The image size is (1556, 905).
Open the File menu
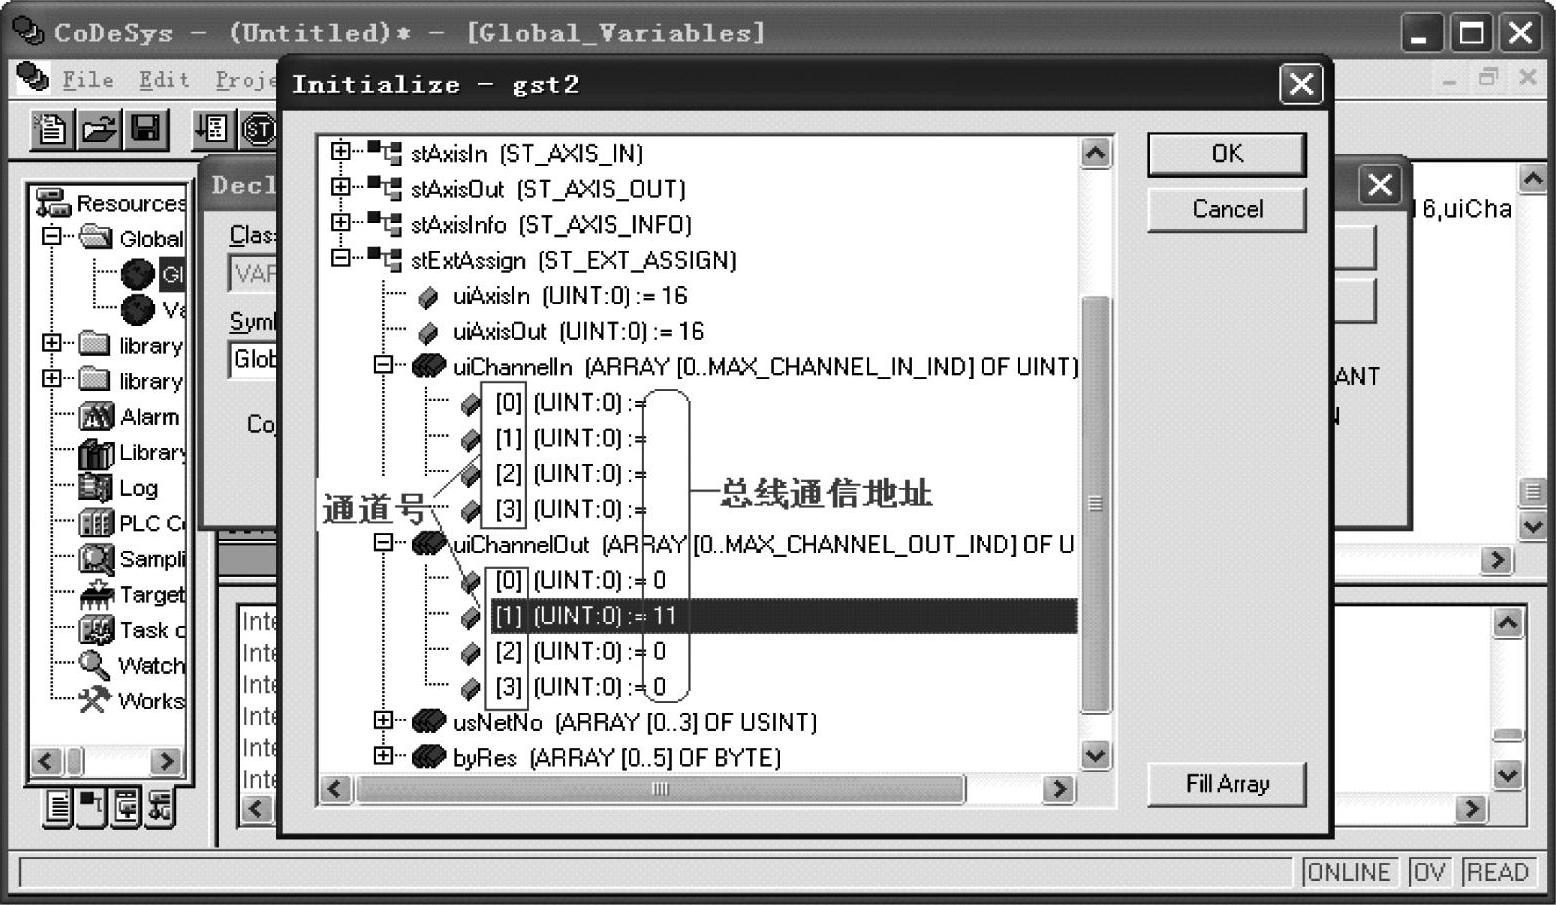tap(88, 80)
